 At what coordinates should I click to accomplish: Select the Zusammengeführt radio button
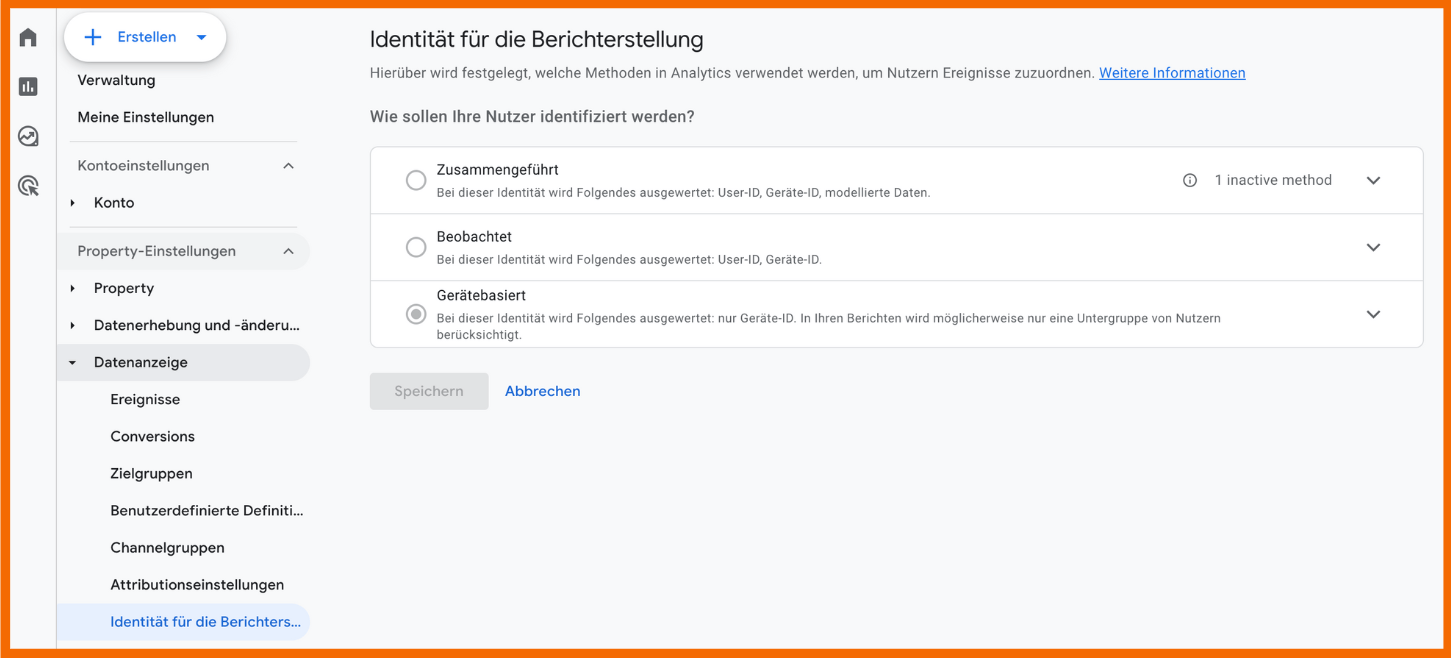pos(416,181)
